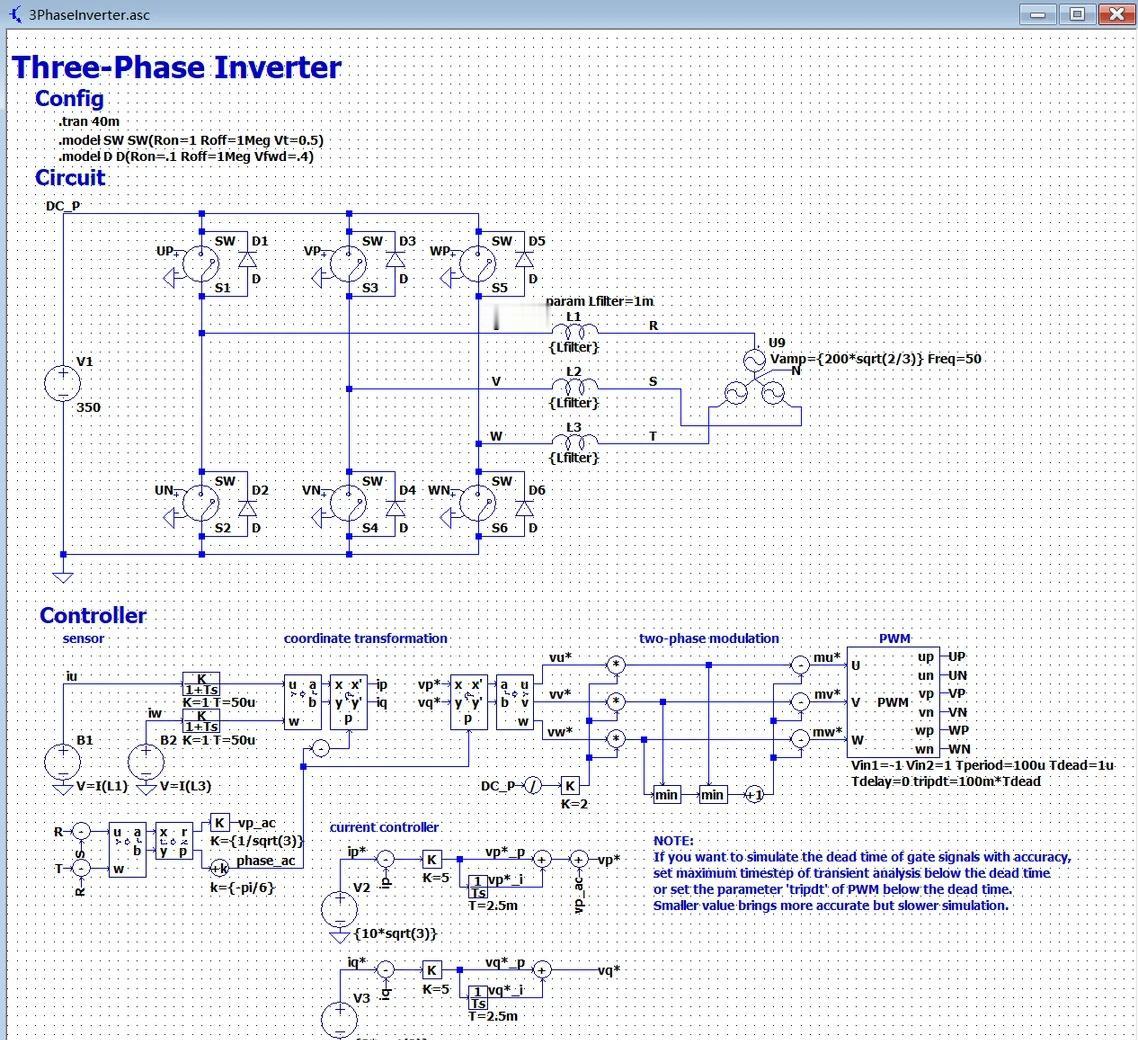This screenshot has width=1138, height=1040.
Task: Click the phase_ac net label
Action: [x=266, y=861]
